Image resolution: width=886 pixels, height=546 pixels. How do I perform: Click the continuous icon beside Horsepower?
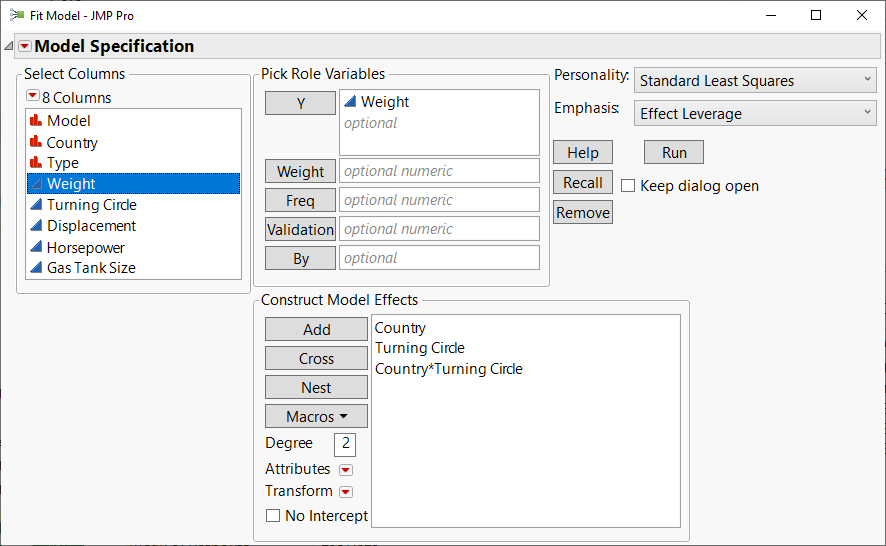point(36,247)
